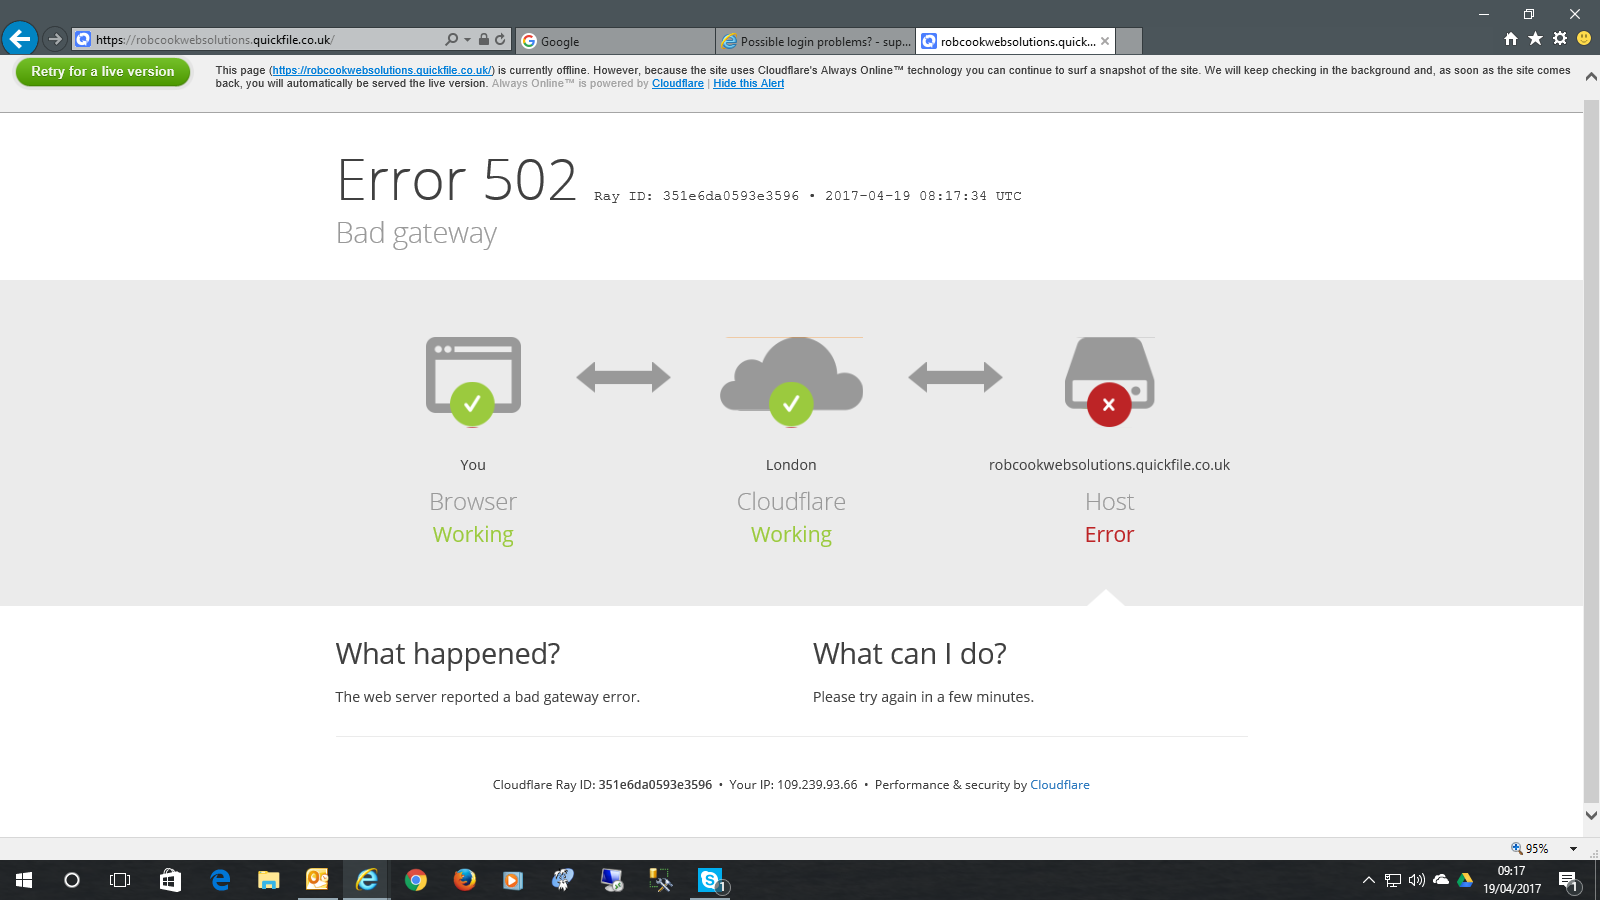The height and width of the screenshot is (900, 1600).
Task: Click the scrollbar up arrow
Action: pos(1591,77)
